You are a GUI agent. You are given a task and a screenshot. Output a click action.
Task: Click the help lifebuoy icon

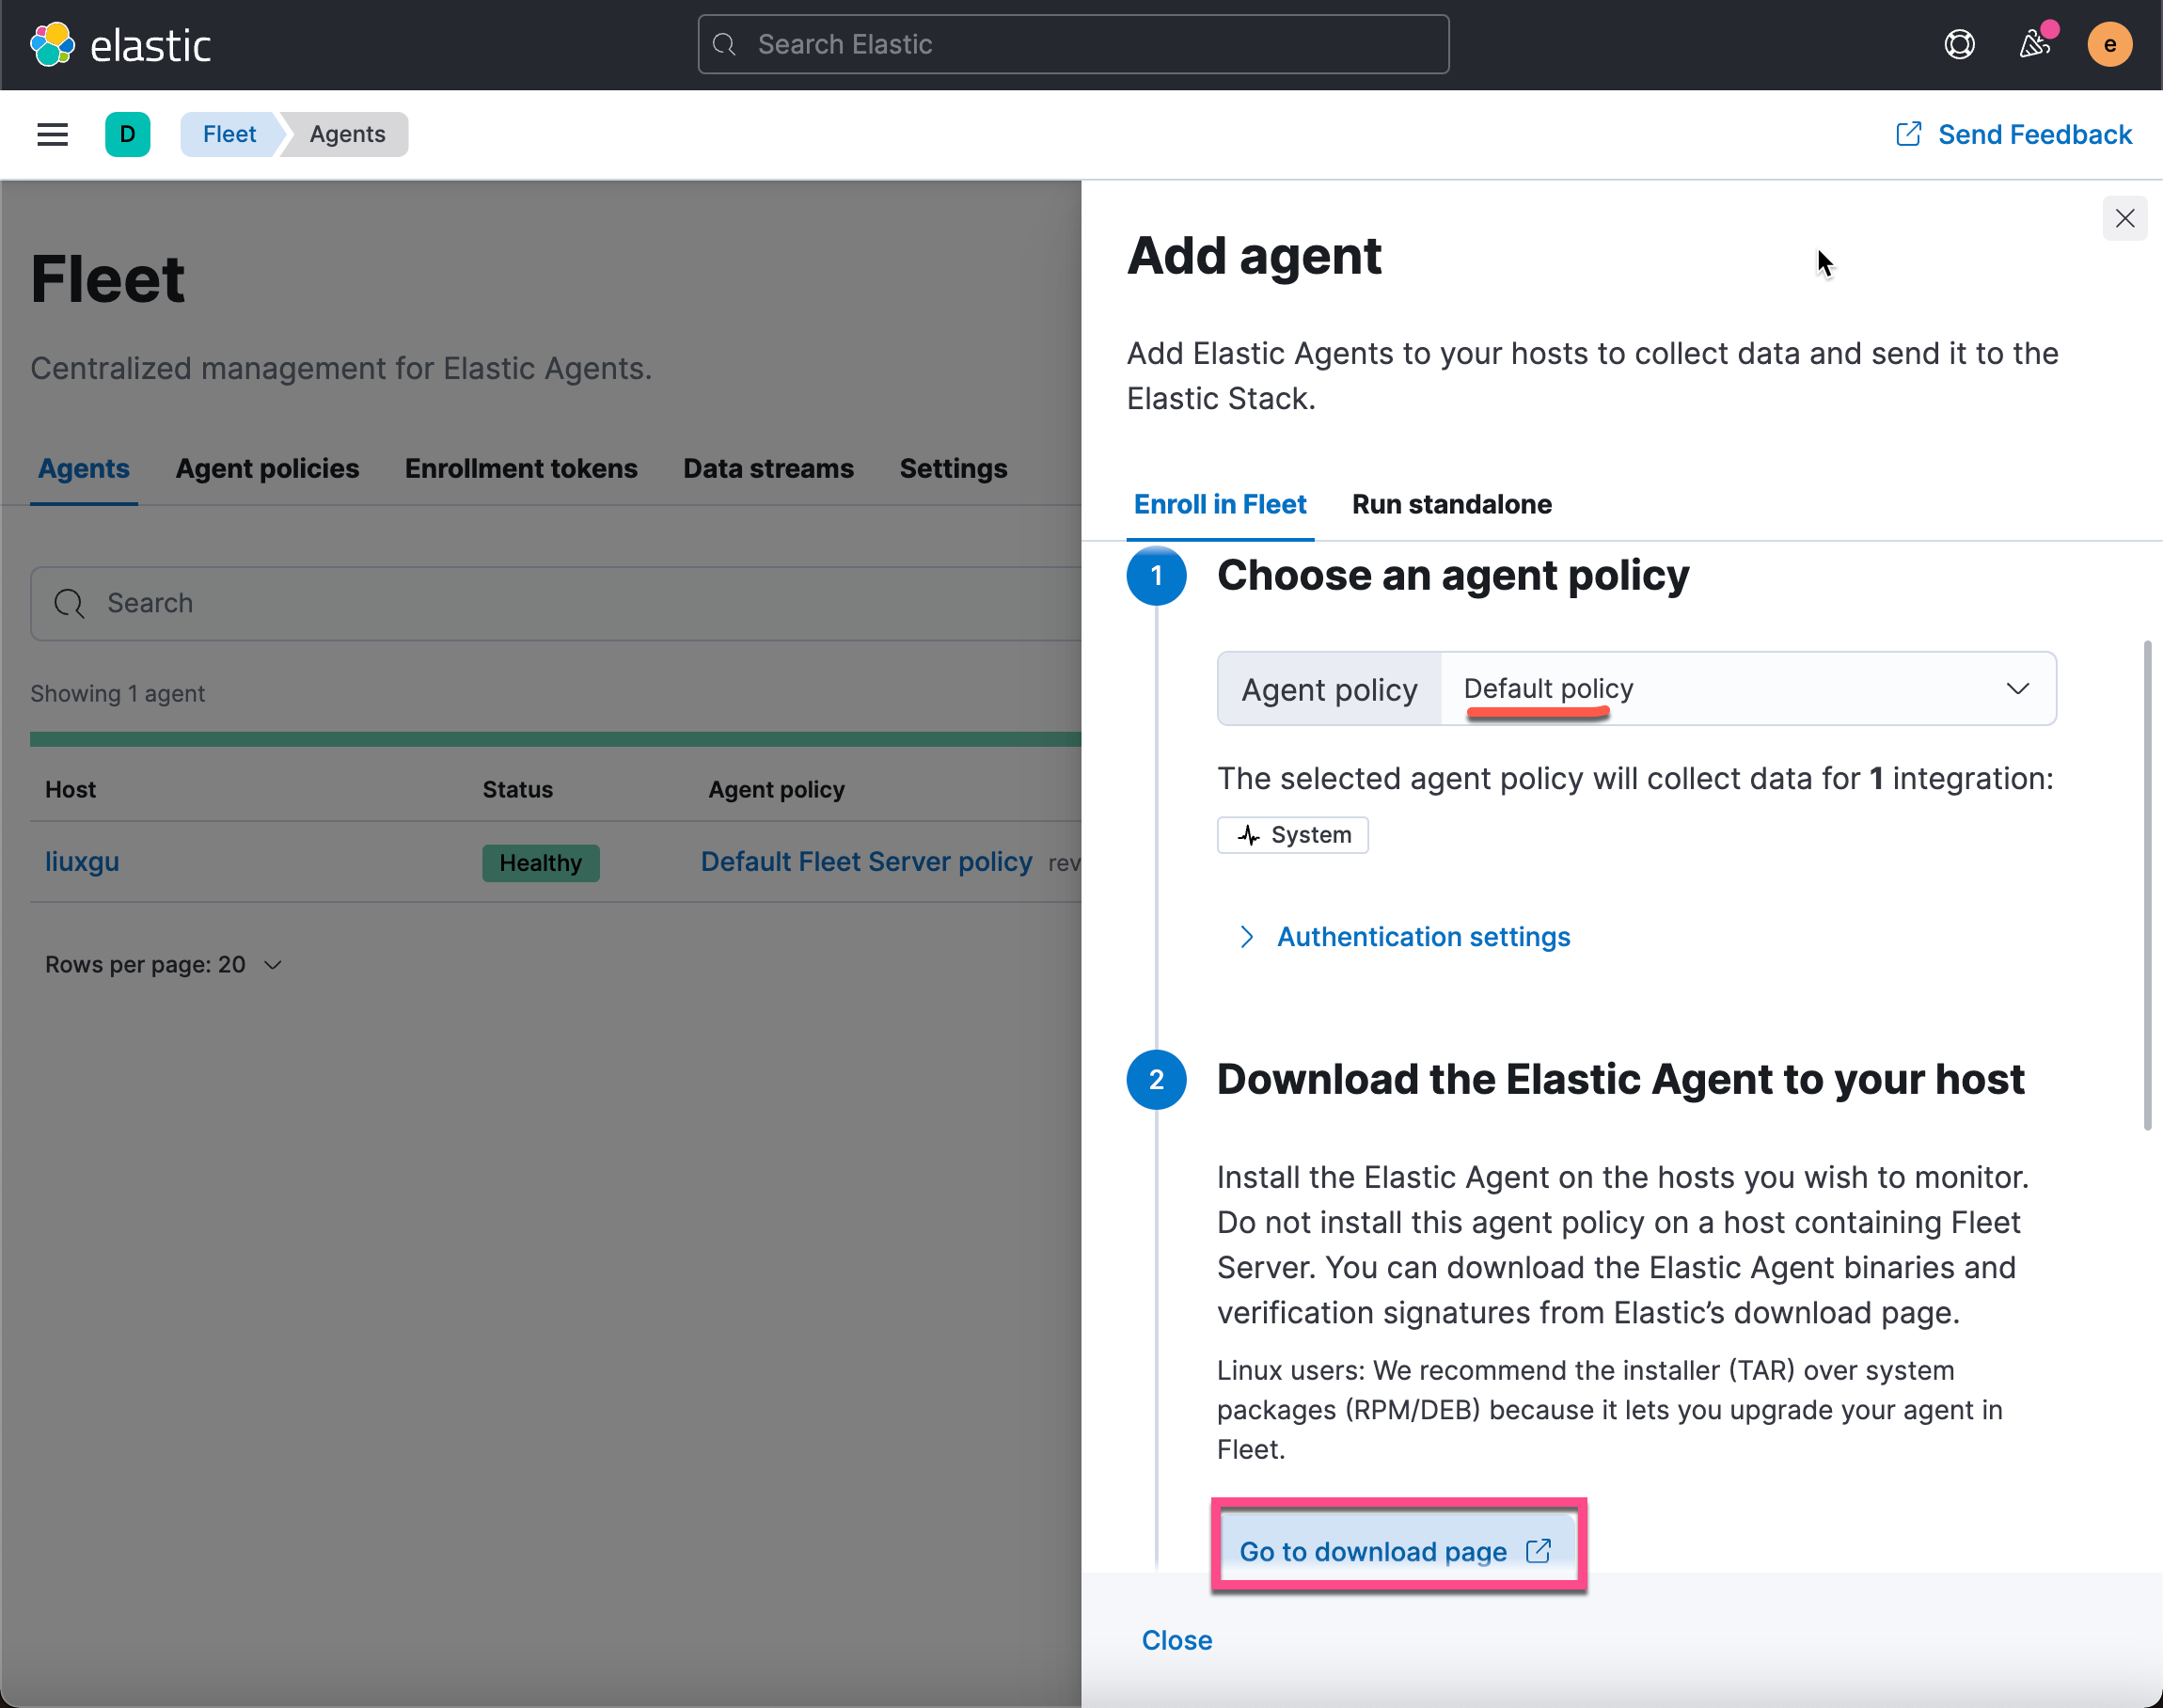coord(1959,44)
